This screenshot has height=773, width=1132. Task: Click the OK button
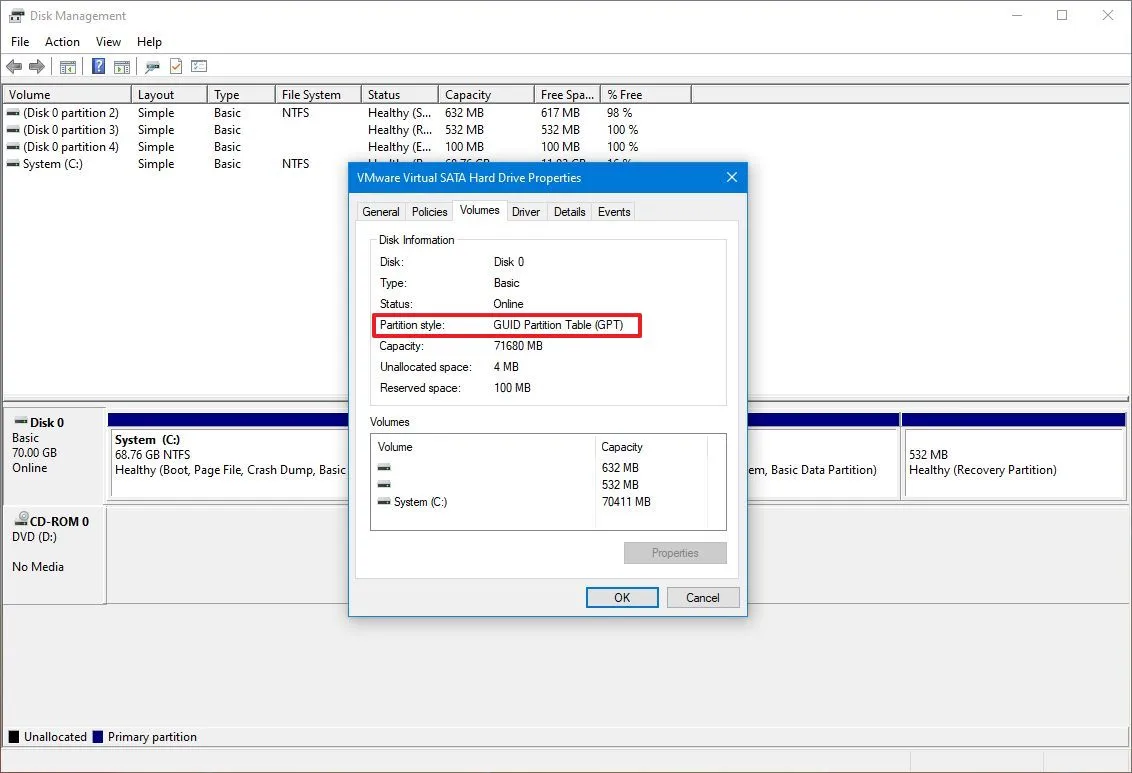coord(621,597)
